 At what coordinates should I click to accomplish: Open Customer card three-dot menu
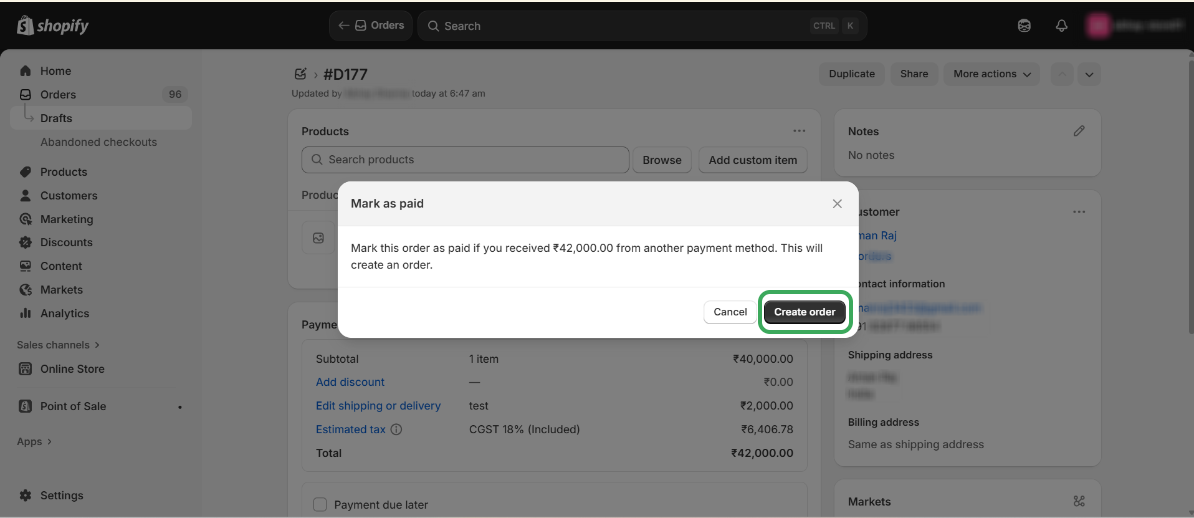(x=1079, y=212)
